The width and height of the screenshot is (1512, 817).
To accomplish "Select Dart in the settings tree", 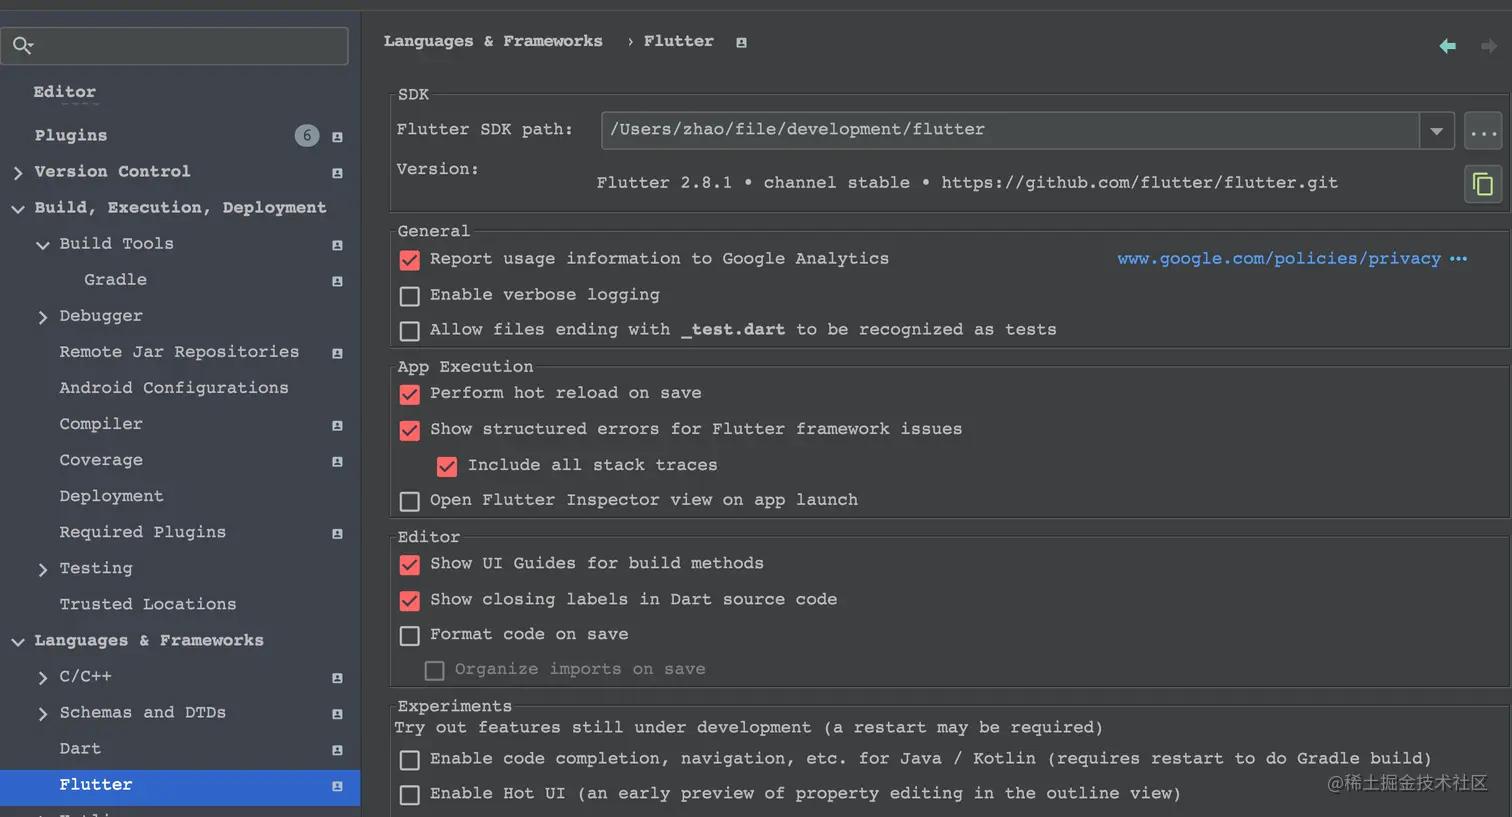I will (80, 749).
